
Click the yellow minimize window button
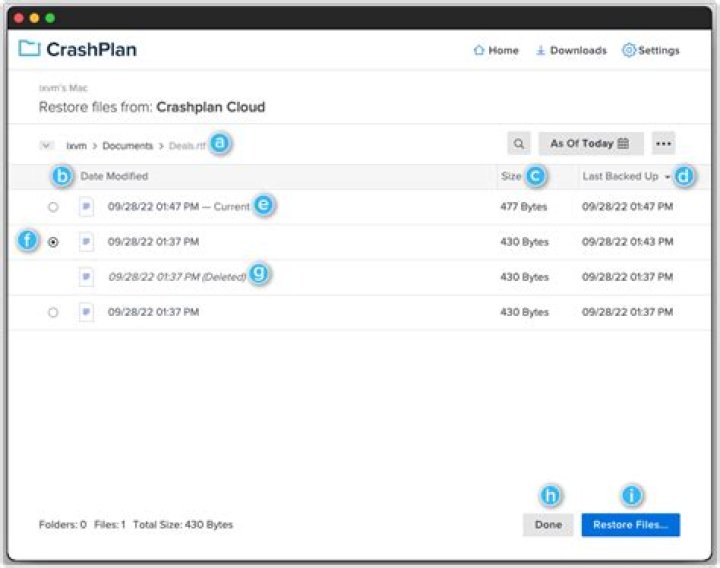34,18
